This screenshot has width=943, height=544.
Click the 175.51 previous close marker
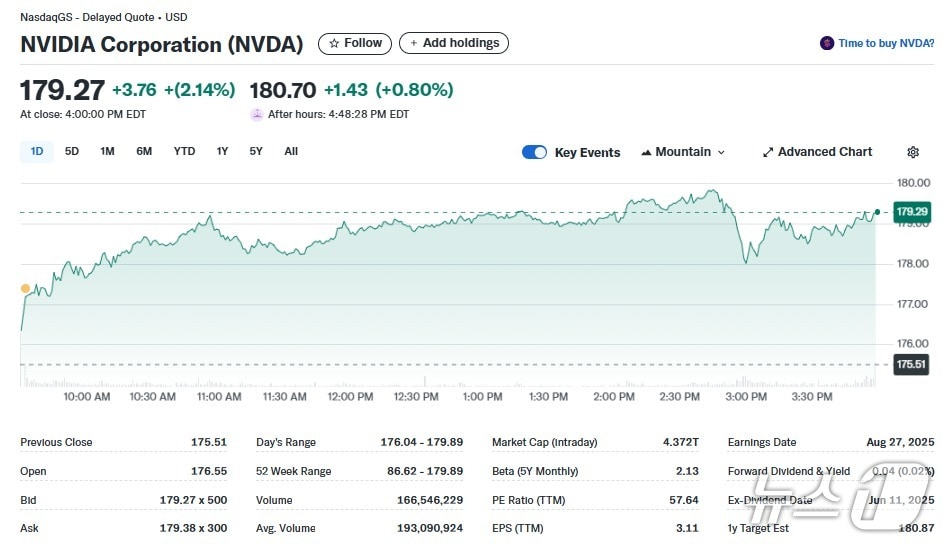click(x=911, y=365)
